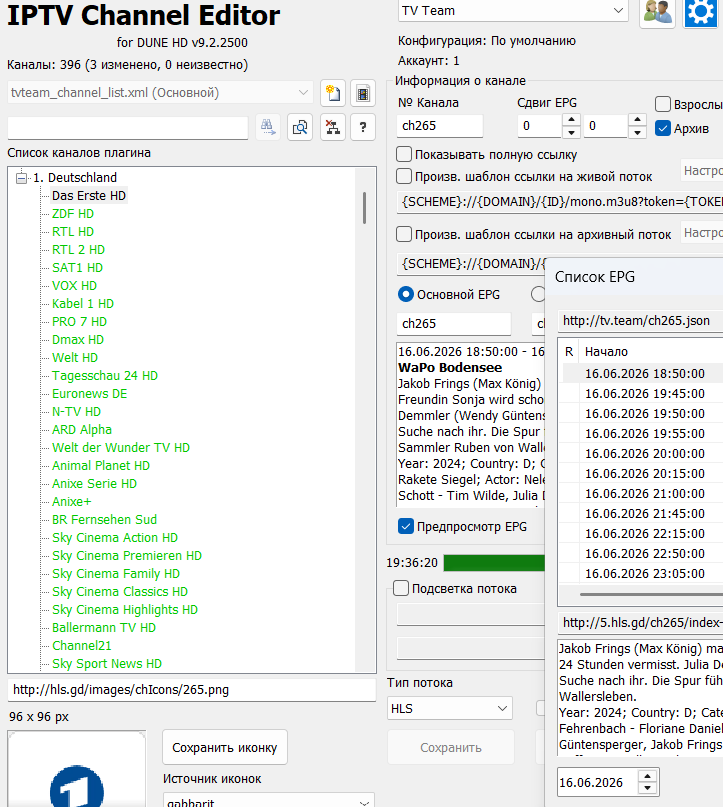Open the tvteam_channel_list.xml dropdown
The width and height of the screenshot is (723, 807).
(x=160, y=93)
